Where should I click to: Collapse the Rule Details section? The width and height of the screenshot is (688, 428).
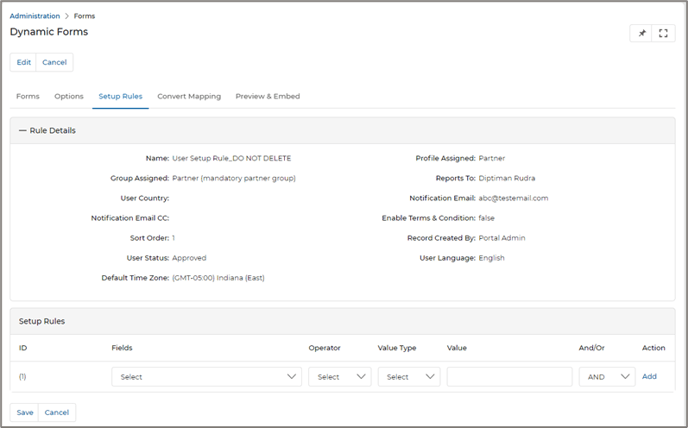tap(21, 130)
